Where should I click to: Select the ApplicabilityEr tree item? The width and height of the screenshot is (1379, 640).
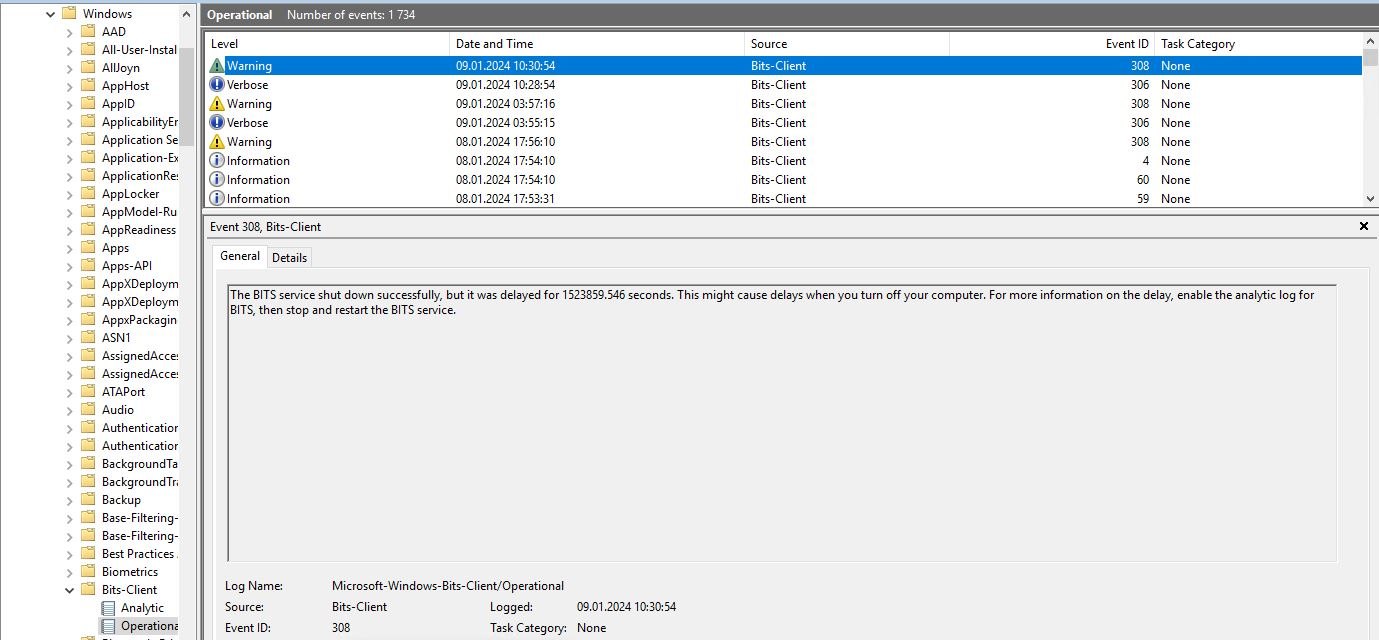[x=139, y=122]
